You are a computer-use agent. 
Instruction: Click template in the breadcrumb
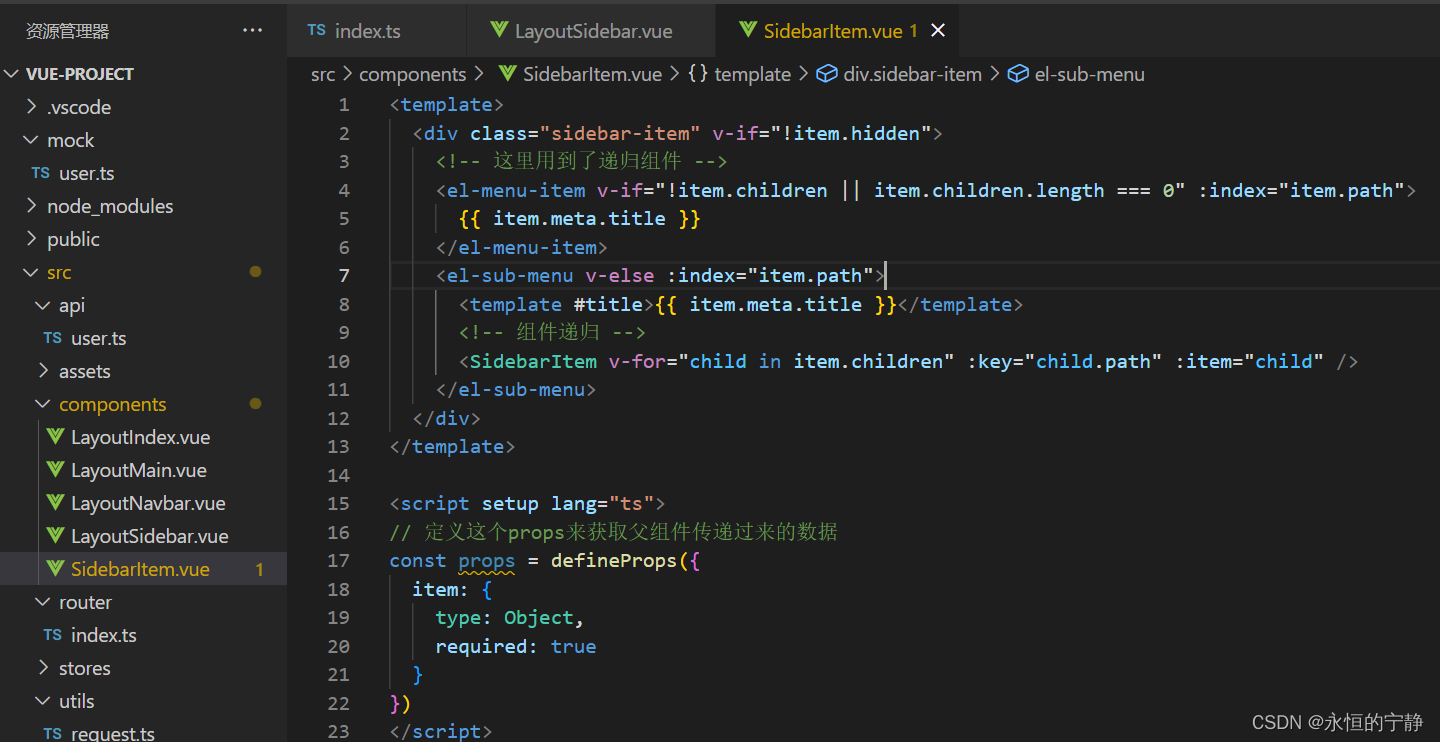(x=753, y=74)
